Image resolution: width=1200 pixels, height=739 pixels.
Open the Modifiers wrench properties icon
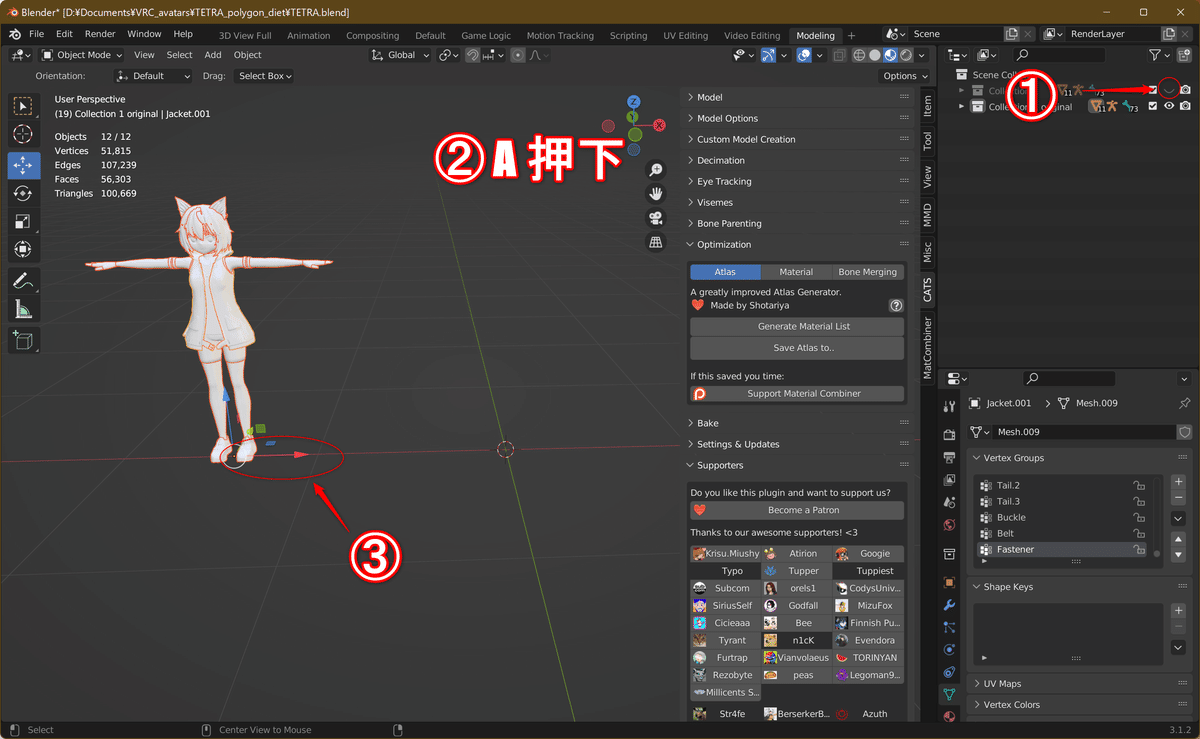(949, 605)
